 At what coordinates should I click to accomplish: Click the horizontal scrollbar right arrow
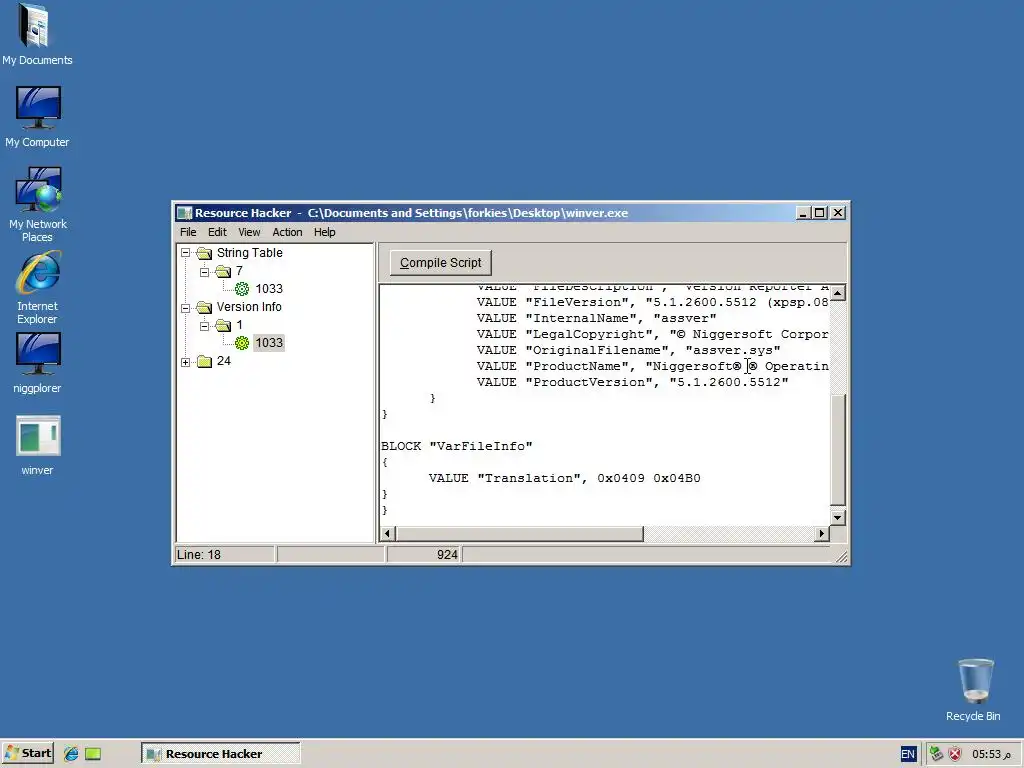point(822,534)
